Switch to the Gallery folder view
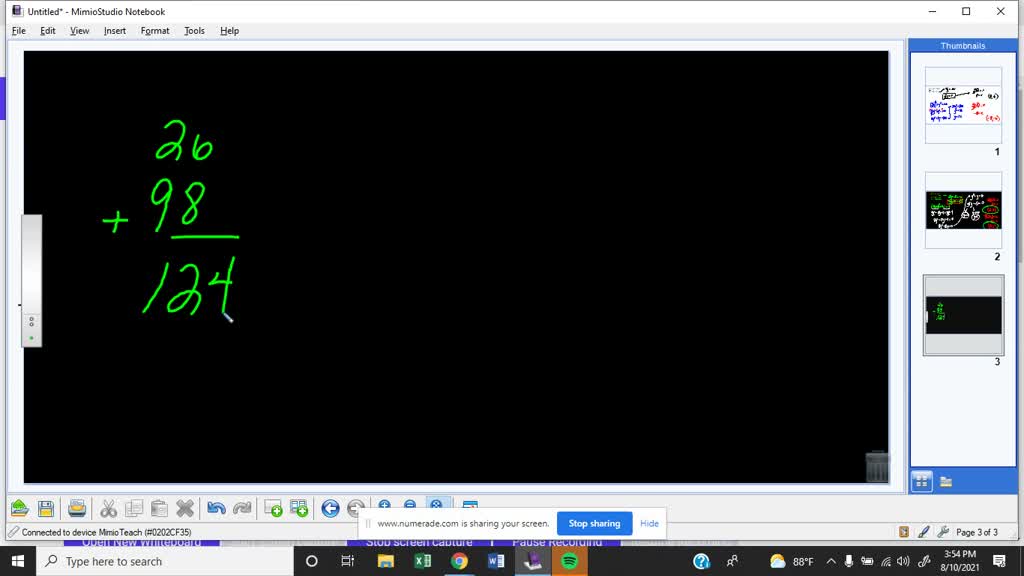 tap(946, 481)
